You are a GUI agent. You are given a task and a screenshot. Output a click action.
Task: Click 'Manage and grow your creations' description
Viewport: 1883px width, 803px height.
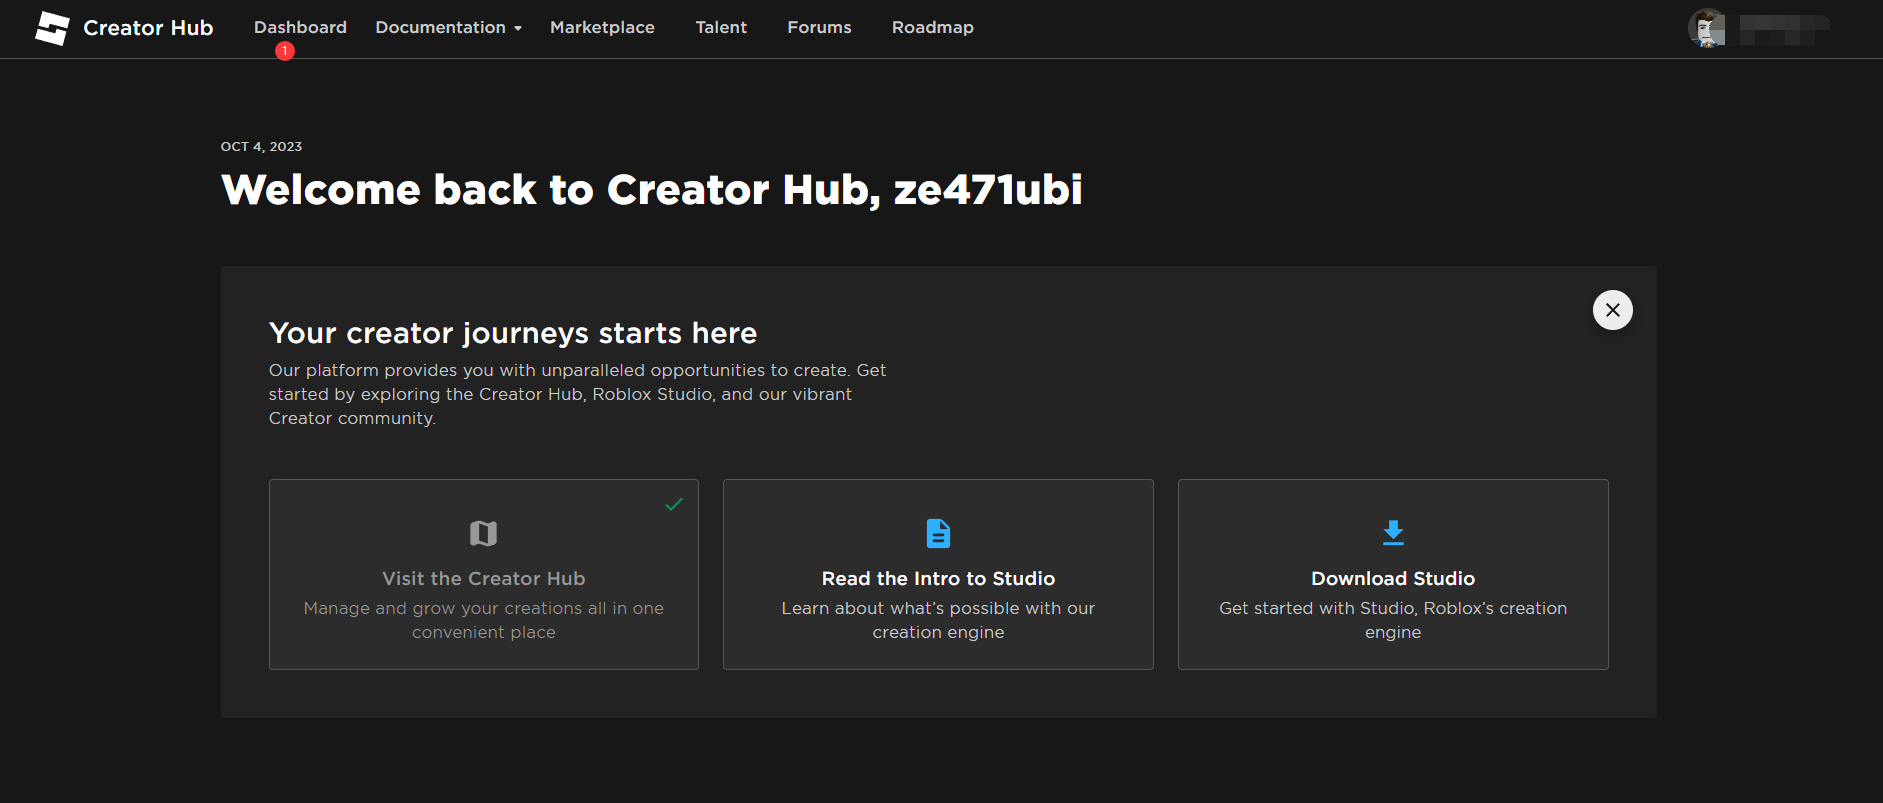pyautogui.click(x=484, y=620)
